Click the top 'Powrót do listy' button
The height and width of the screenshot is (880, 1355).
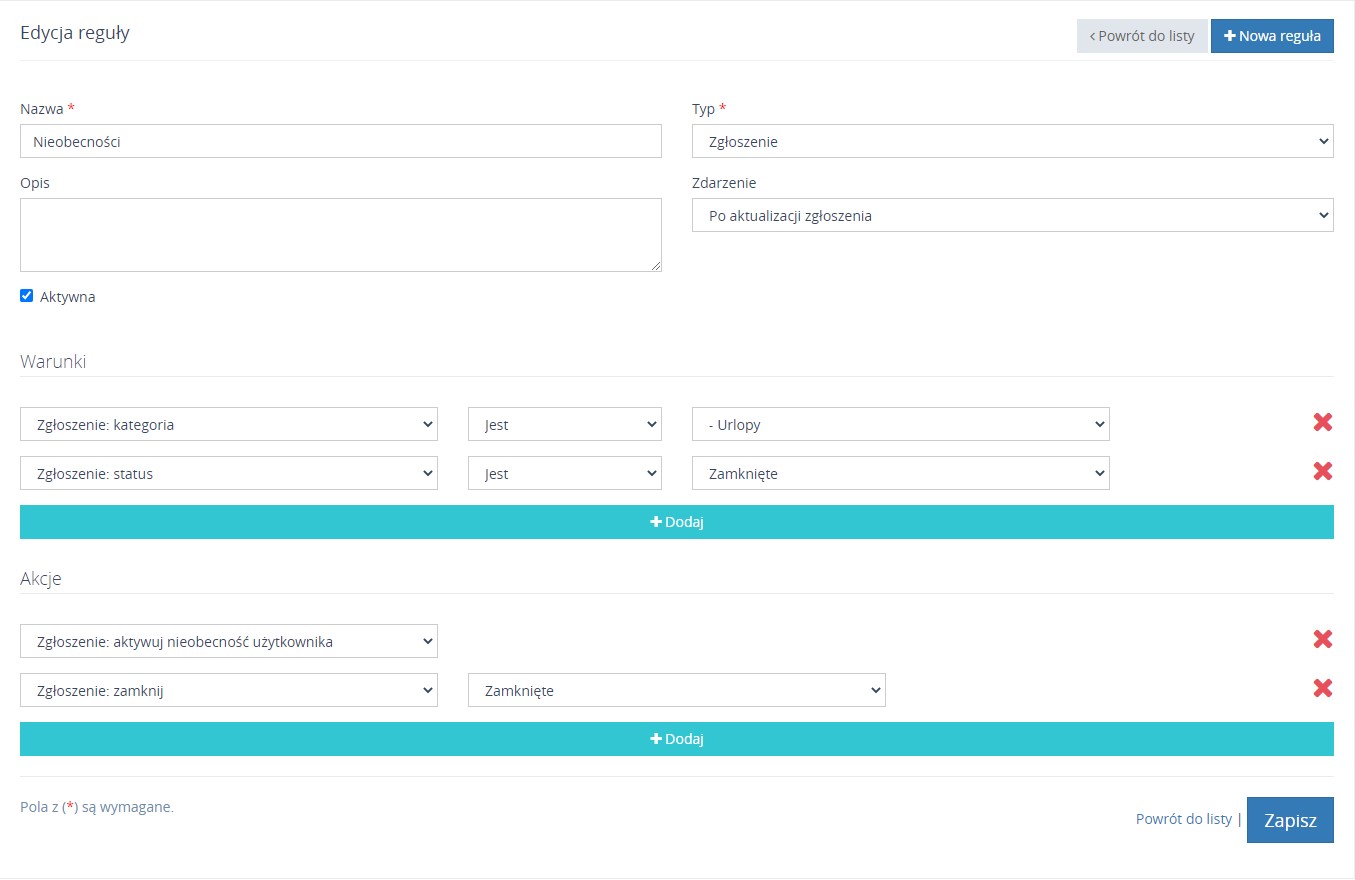[1142, 36]
